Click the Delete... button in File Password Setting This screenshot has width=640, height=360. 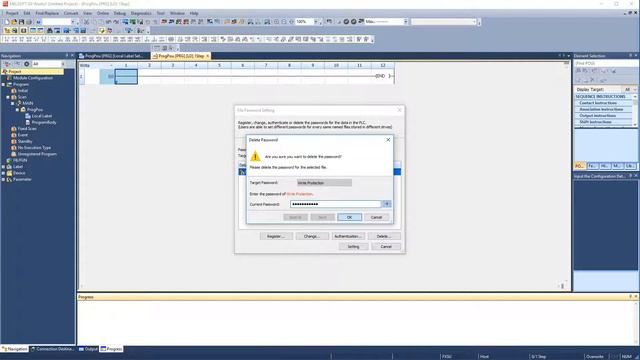[384, 236]
